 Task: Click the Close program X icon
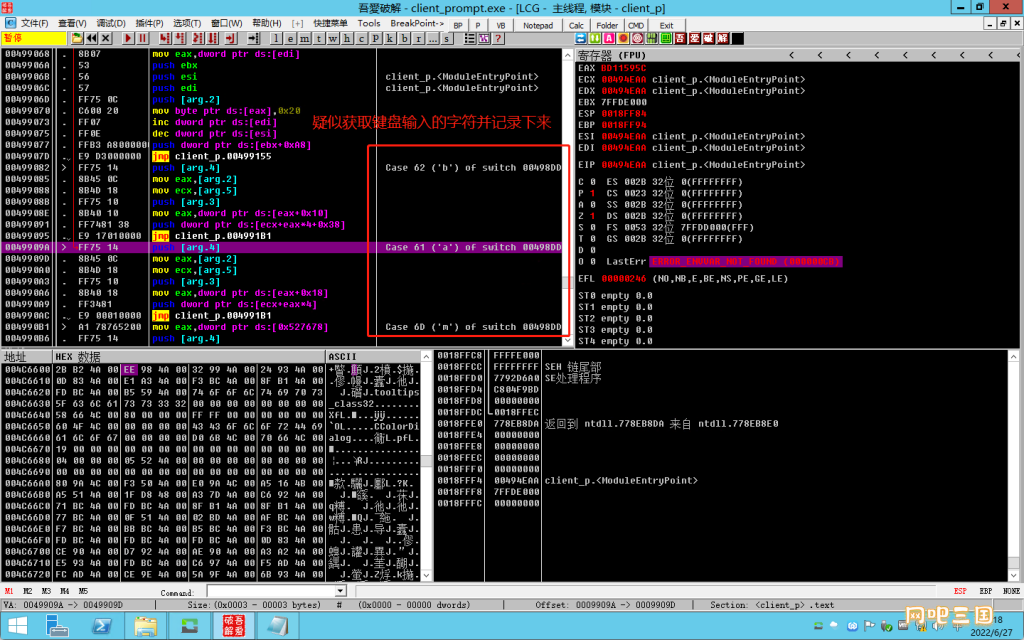(105, 39)
